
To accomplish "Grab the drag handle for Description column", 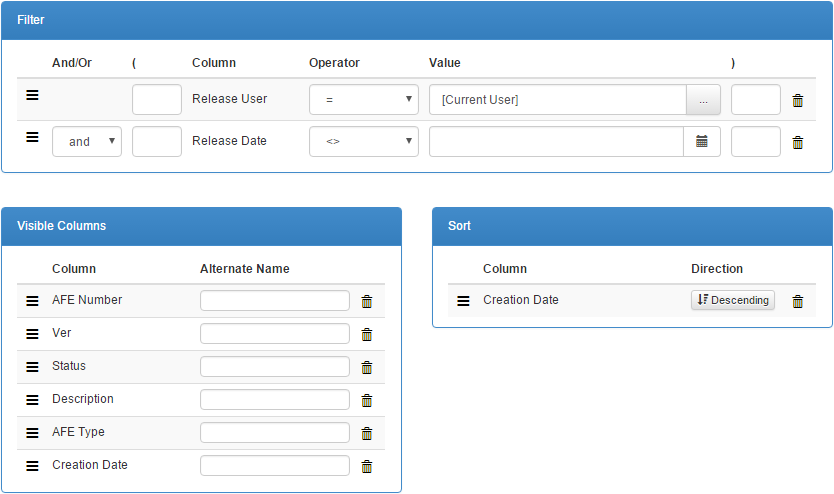I will click(x=32, y=400).
